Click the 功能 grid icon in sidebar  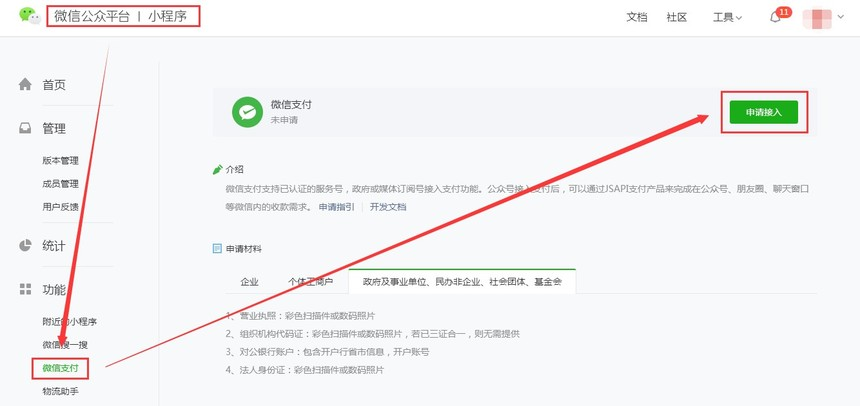tap(26, 289)
